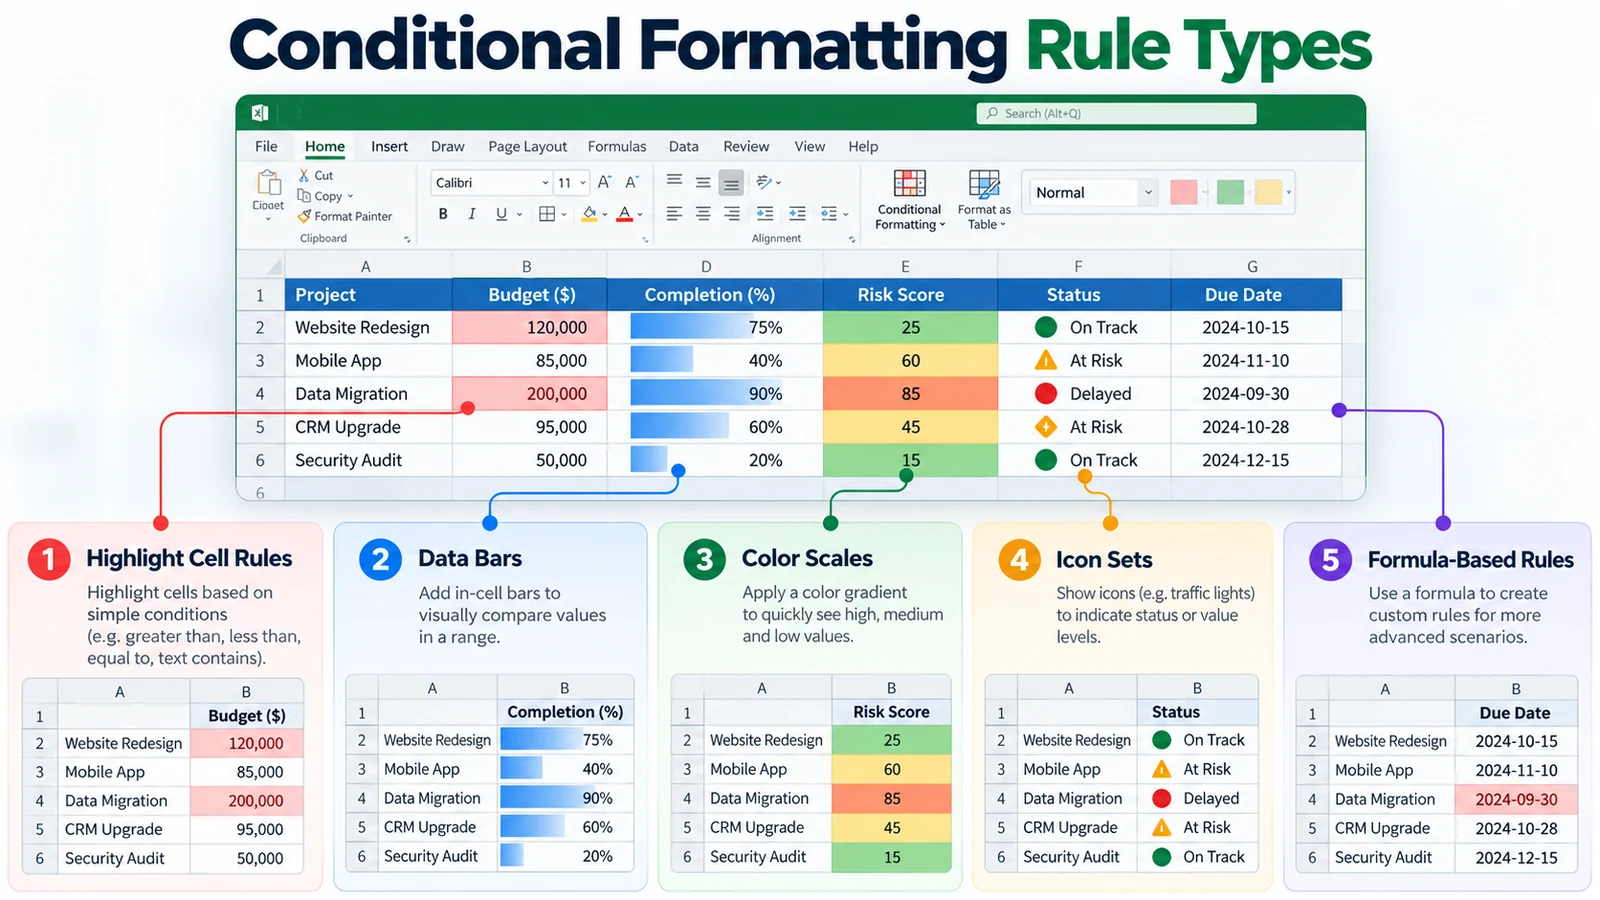Select the red cell style swatch
The image size is (1600, 900).
[1184, 192]
